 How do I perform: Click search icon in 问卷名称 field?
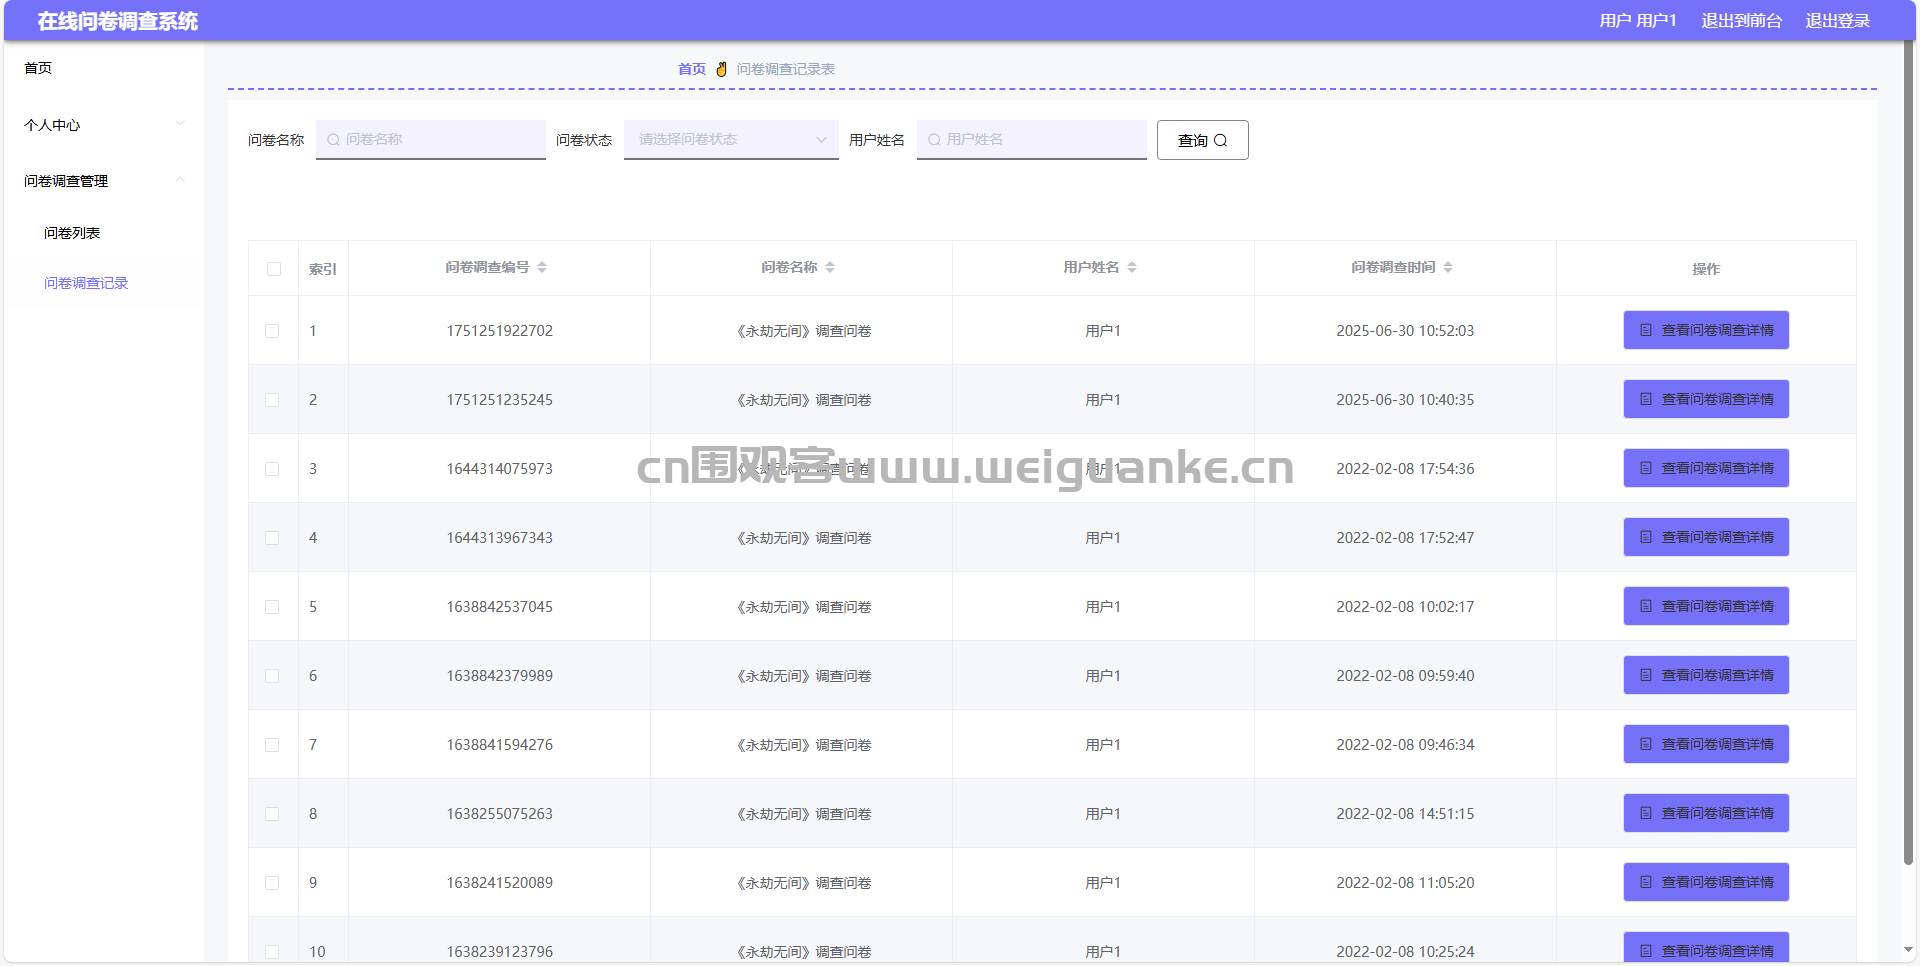coord(333,140)
